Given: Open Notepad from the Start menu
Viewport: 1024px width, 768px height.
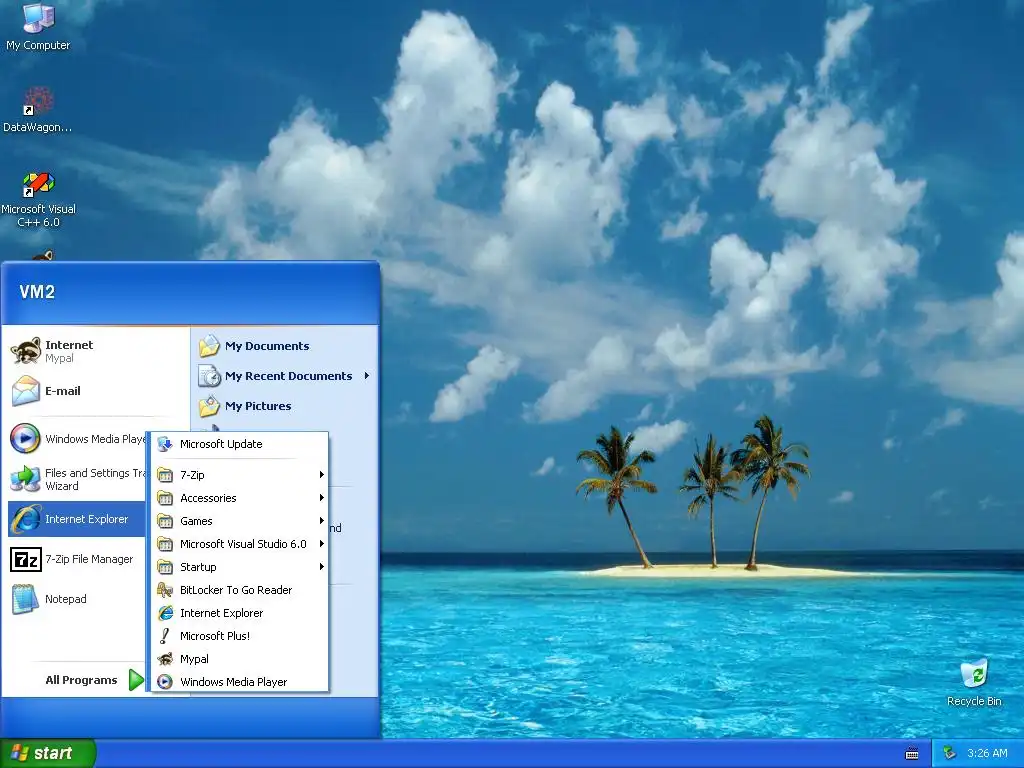Looking at the screenshot, I should pos(76,599).
